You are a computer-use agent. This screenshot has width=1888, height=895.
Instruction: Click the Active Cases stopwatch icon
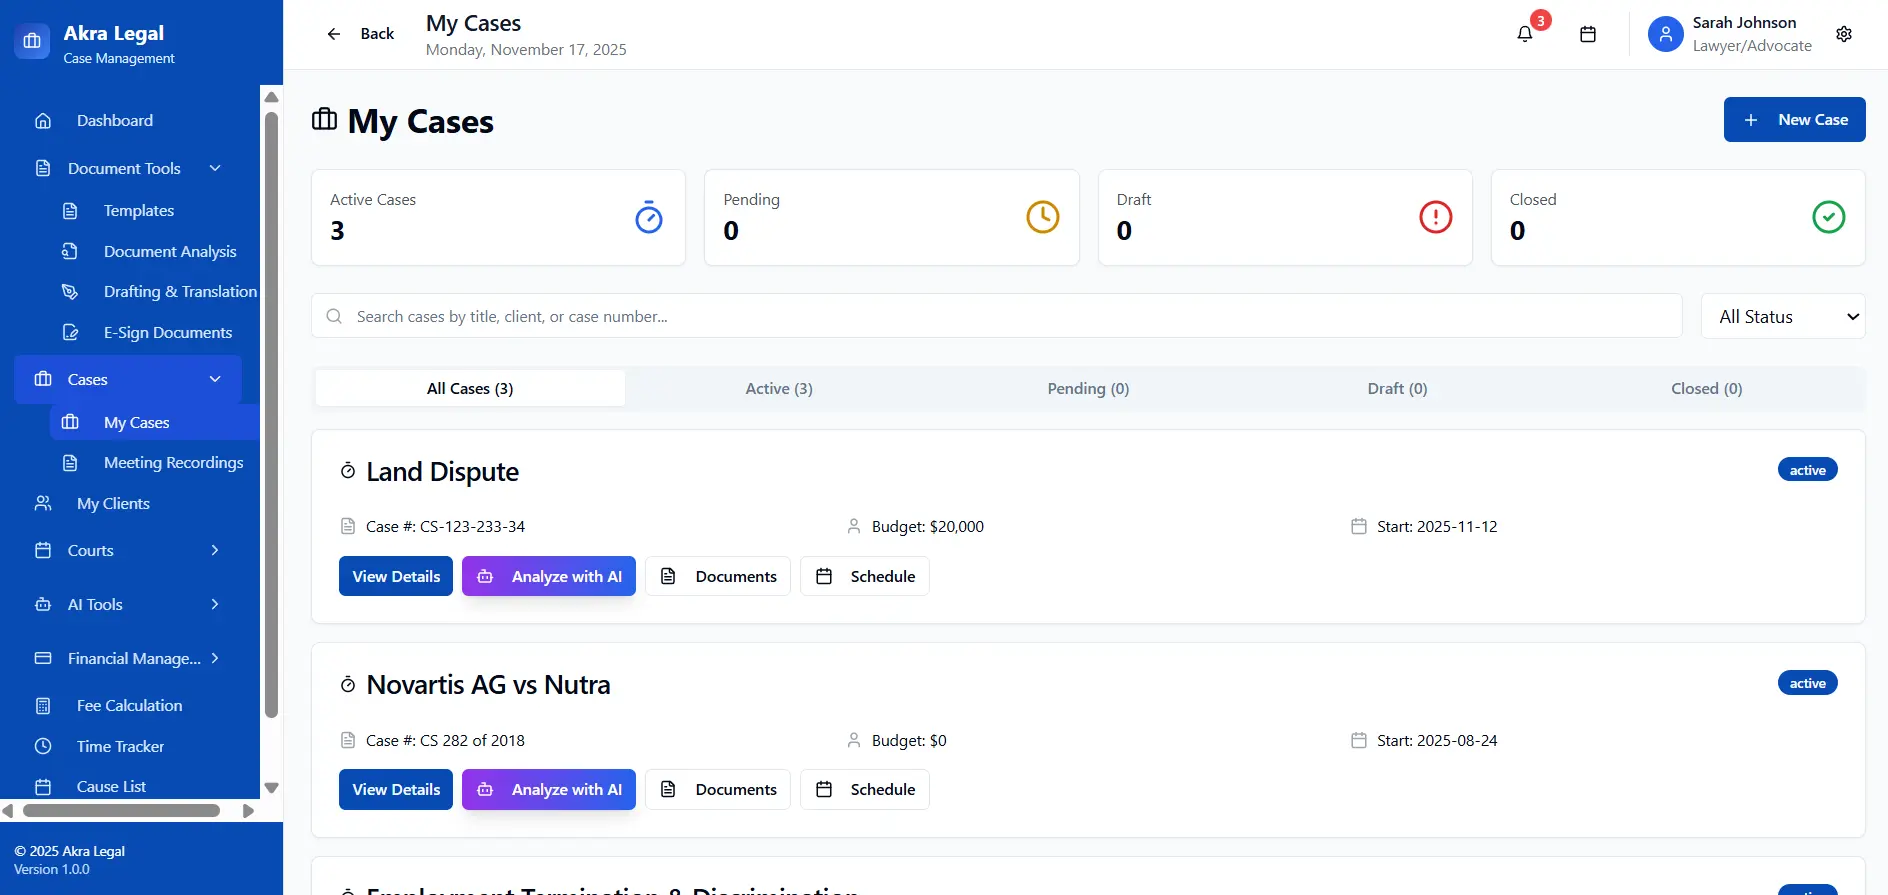(x=649, y=217)
